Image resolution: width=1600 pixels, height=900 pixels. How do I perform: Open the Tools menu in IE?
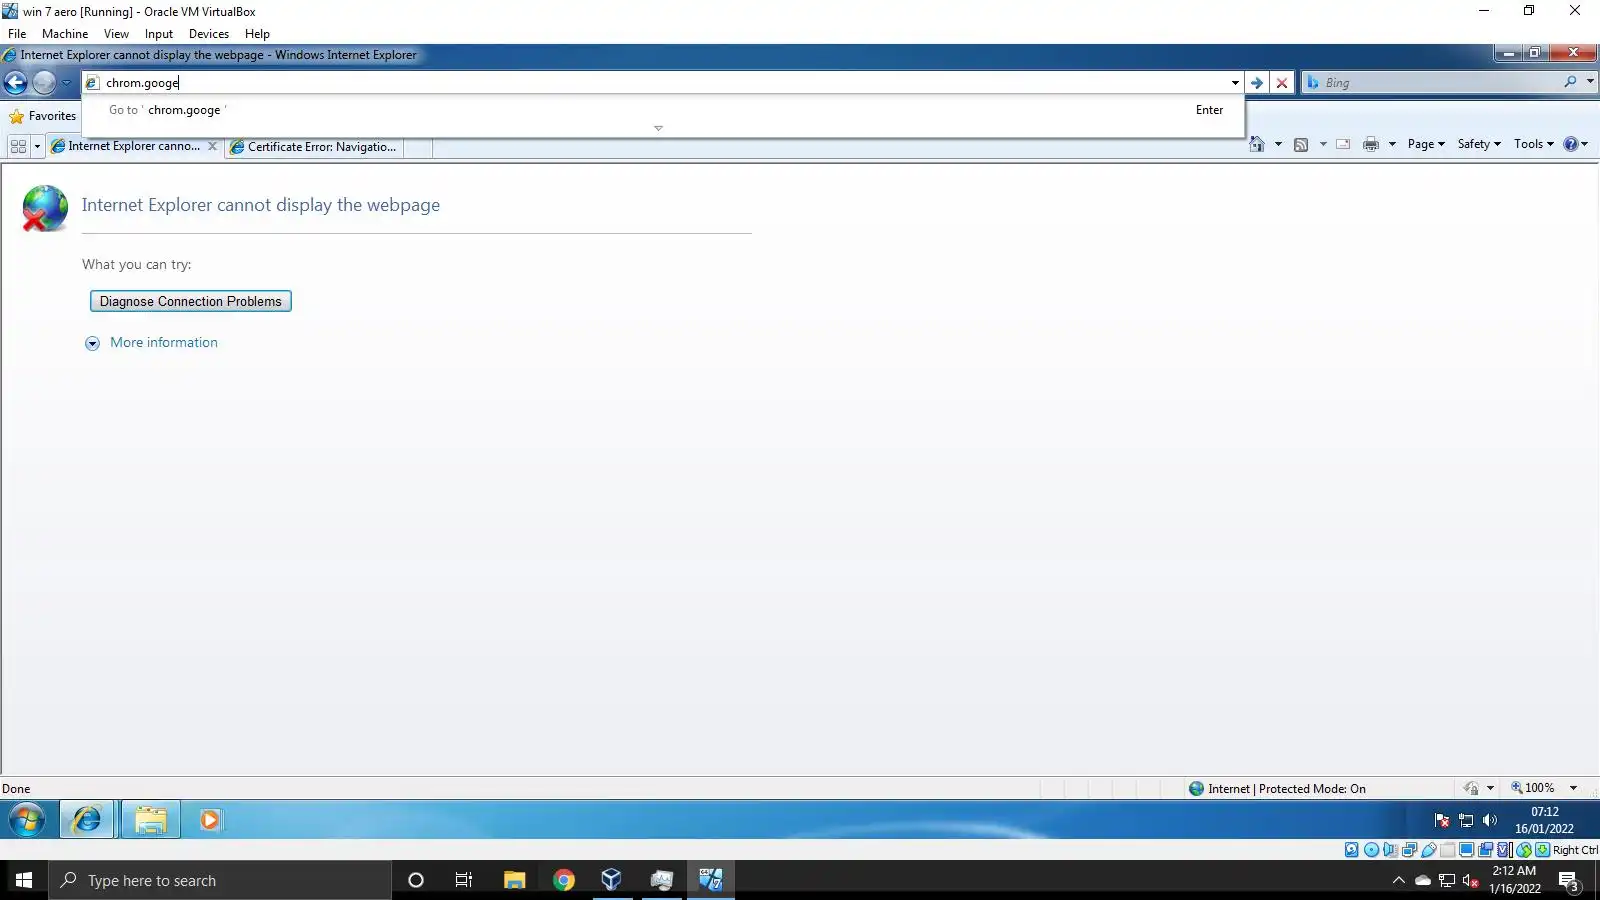point(1534,144)
